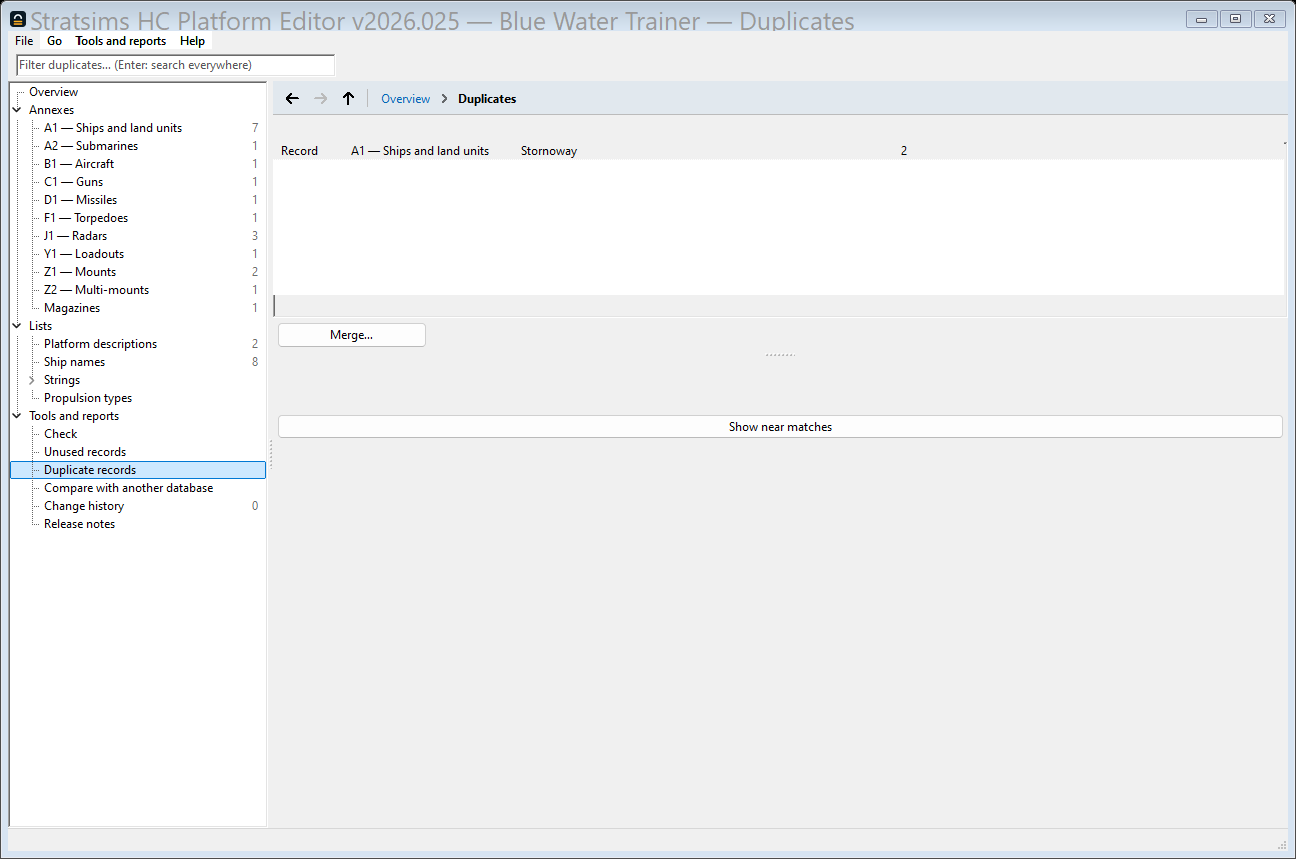Click Show near matches button
Image resolution: width=1296 pixels, height=859 pixels.
(780, 427)
